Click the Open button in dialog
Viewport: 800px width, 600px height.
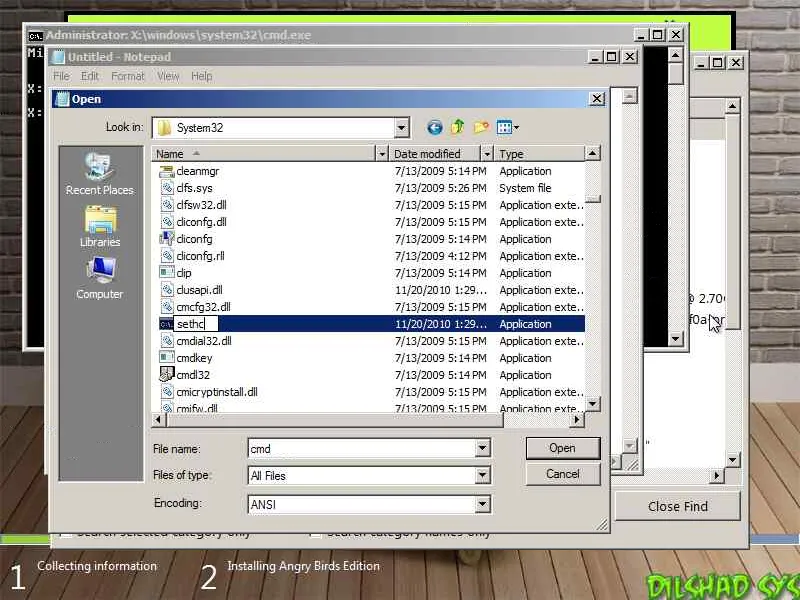coord(563,448)
